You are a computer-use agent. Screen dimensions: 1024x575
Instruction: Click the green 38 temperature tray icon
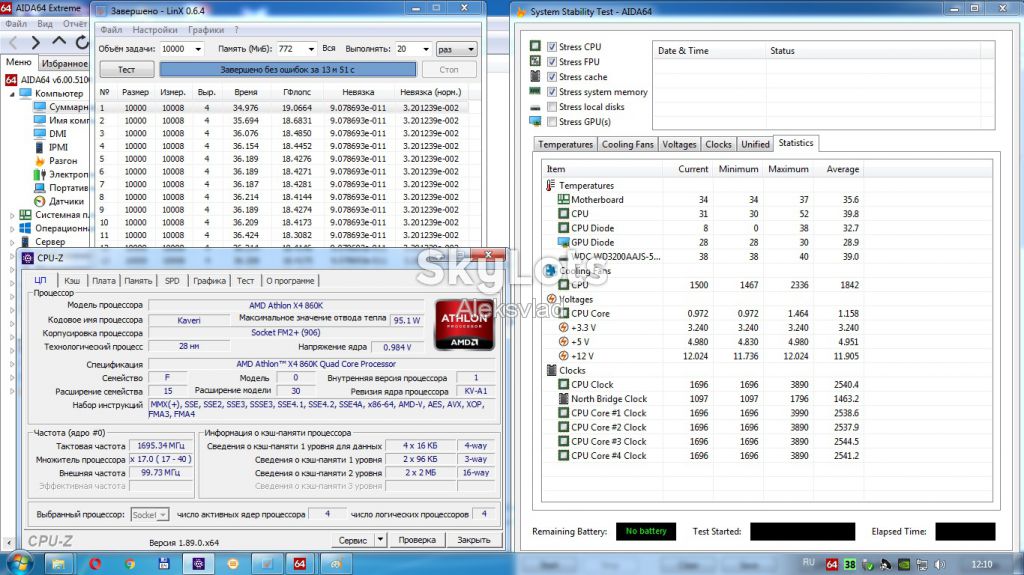tap(850, 565)
